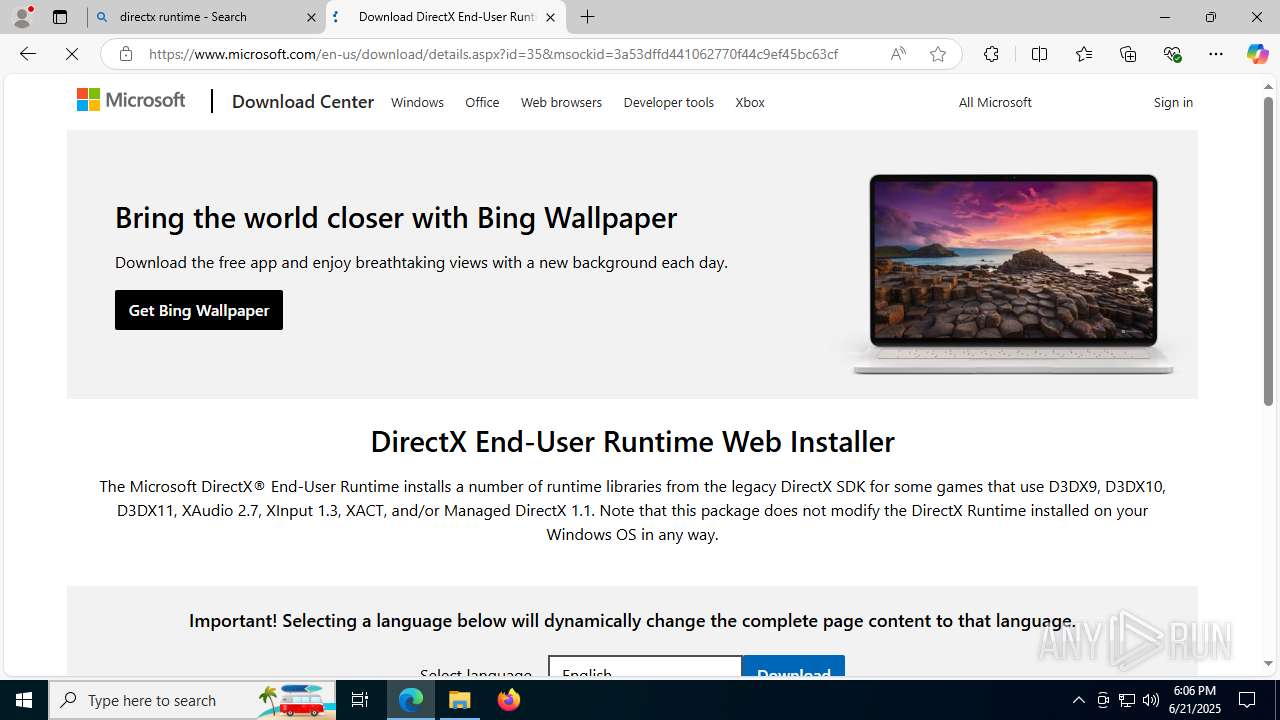This screenshot has height=720, width=1280.
Task: View site information lock icon
Action: click(x=126, y=54)
